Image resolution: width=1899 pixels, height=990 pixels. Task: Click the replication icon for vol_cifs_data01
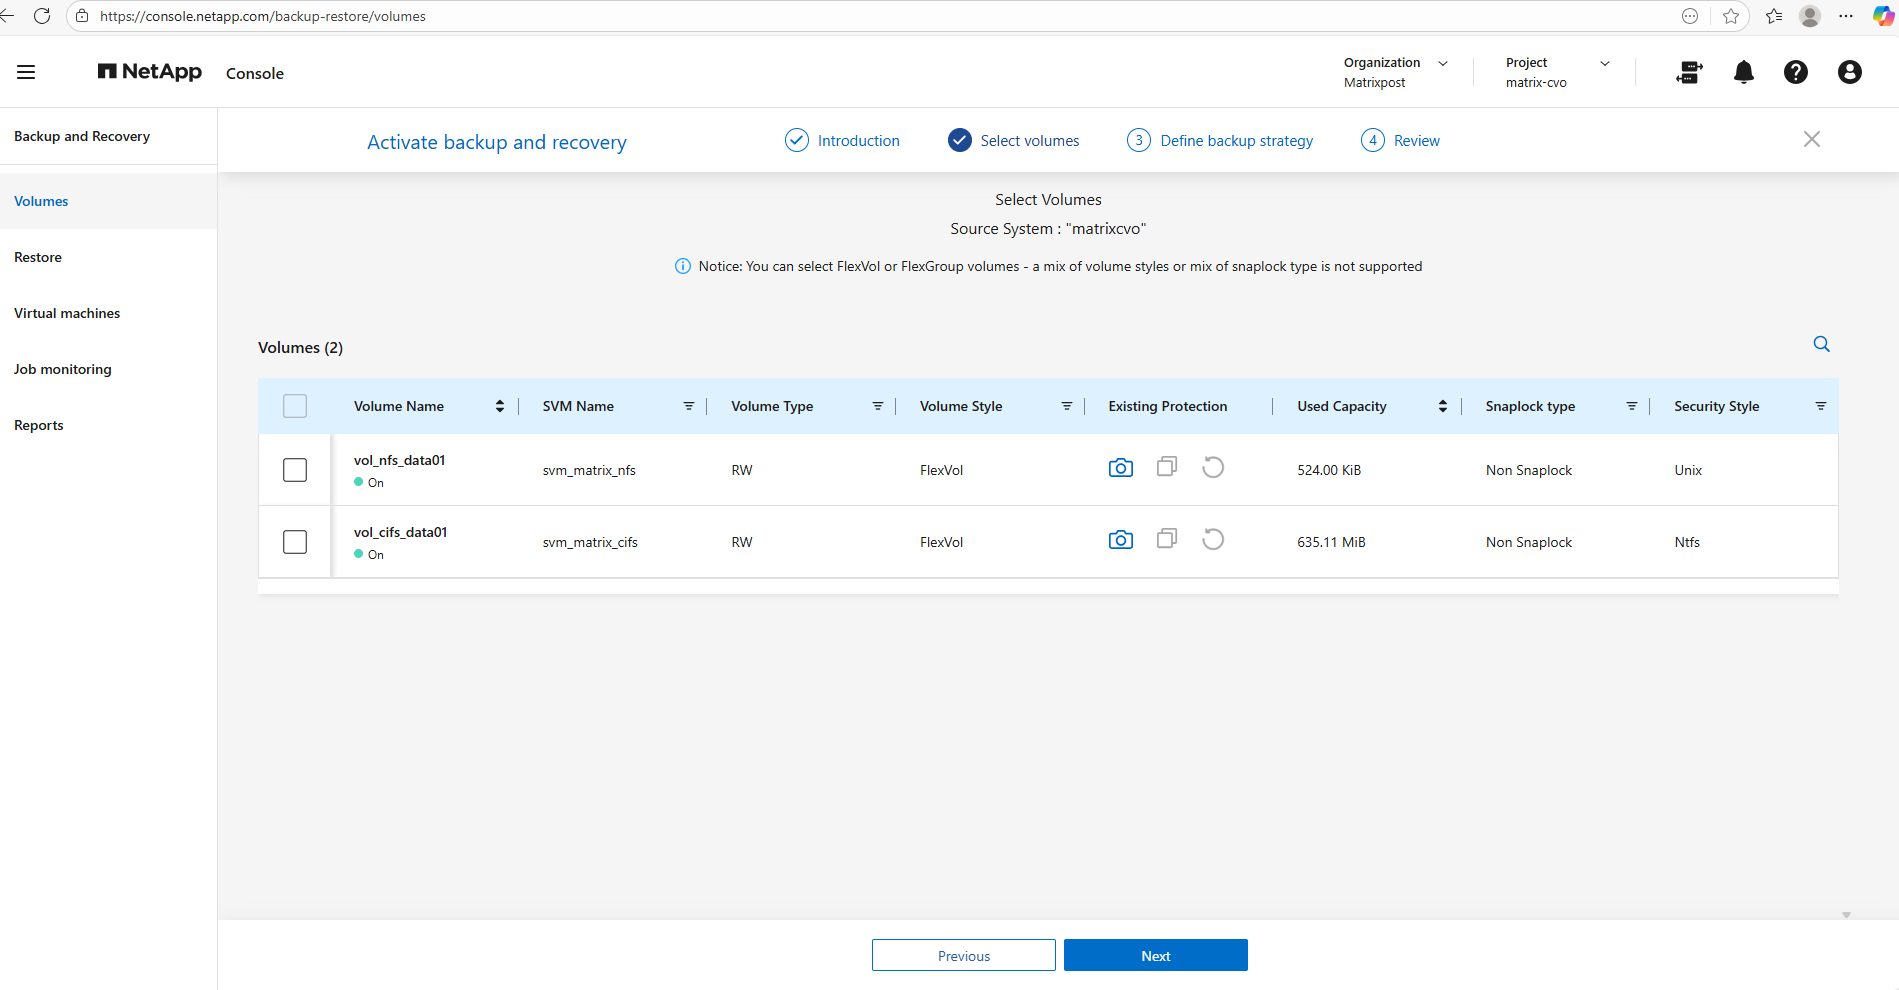(1166, 539)
